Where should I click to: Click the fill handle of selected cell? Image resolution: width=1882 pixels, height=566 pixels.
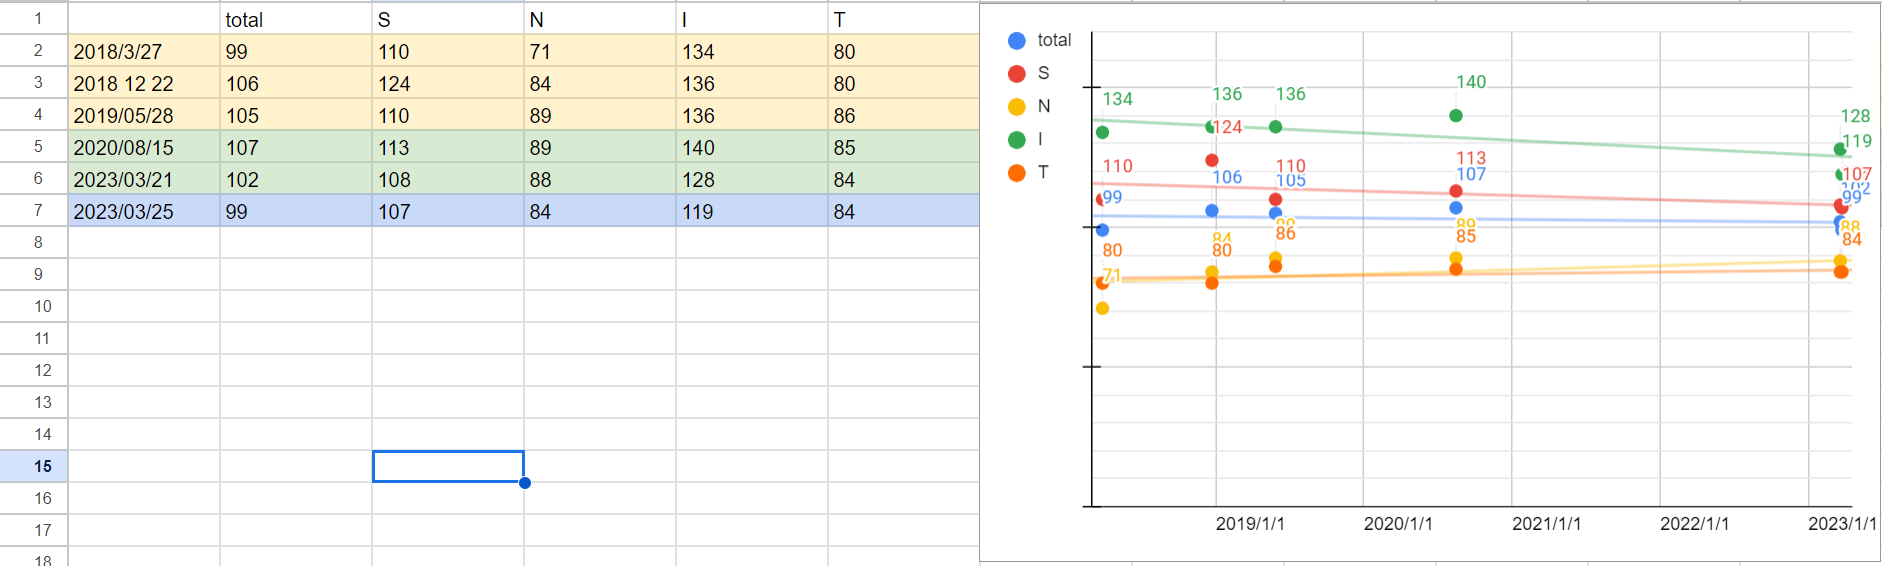(x=525, y=483)
